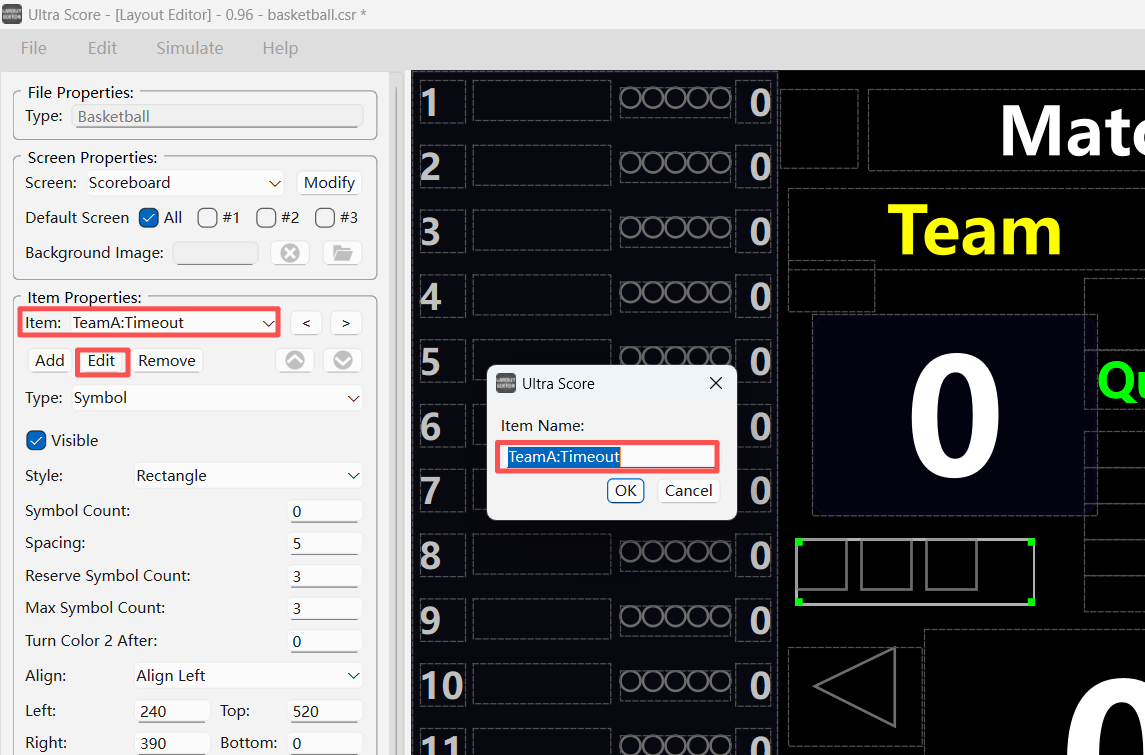The width and height of the screenshot is (1145, 755).
Task: Select the triangle arrow symbol on canvas
Action: pyautogui.click(x=855, y=687)
